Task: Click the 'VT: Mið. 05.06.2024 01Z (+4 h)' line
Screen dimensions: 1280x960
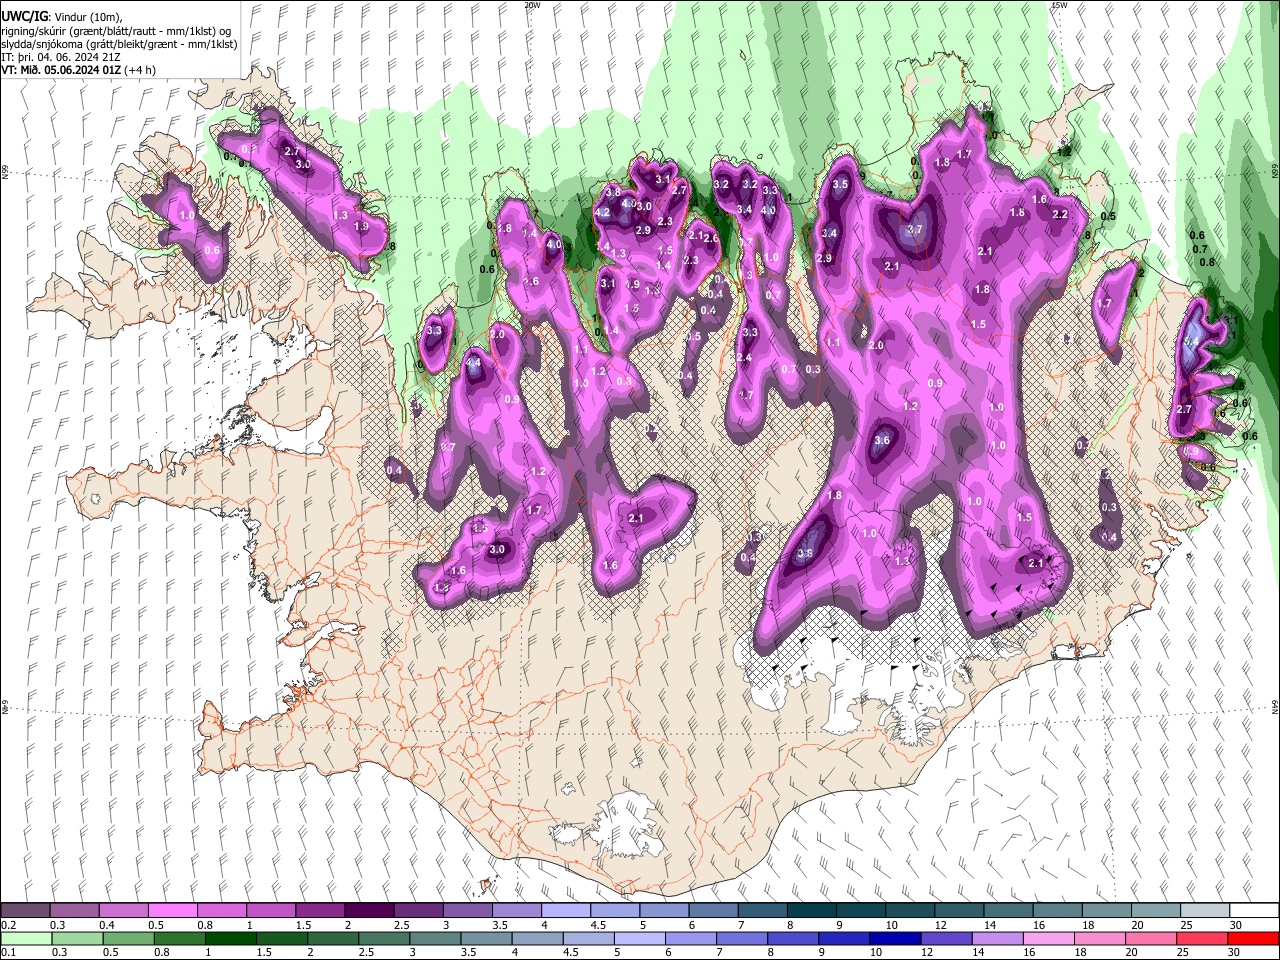Action: click(81, 71)
